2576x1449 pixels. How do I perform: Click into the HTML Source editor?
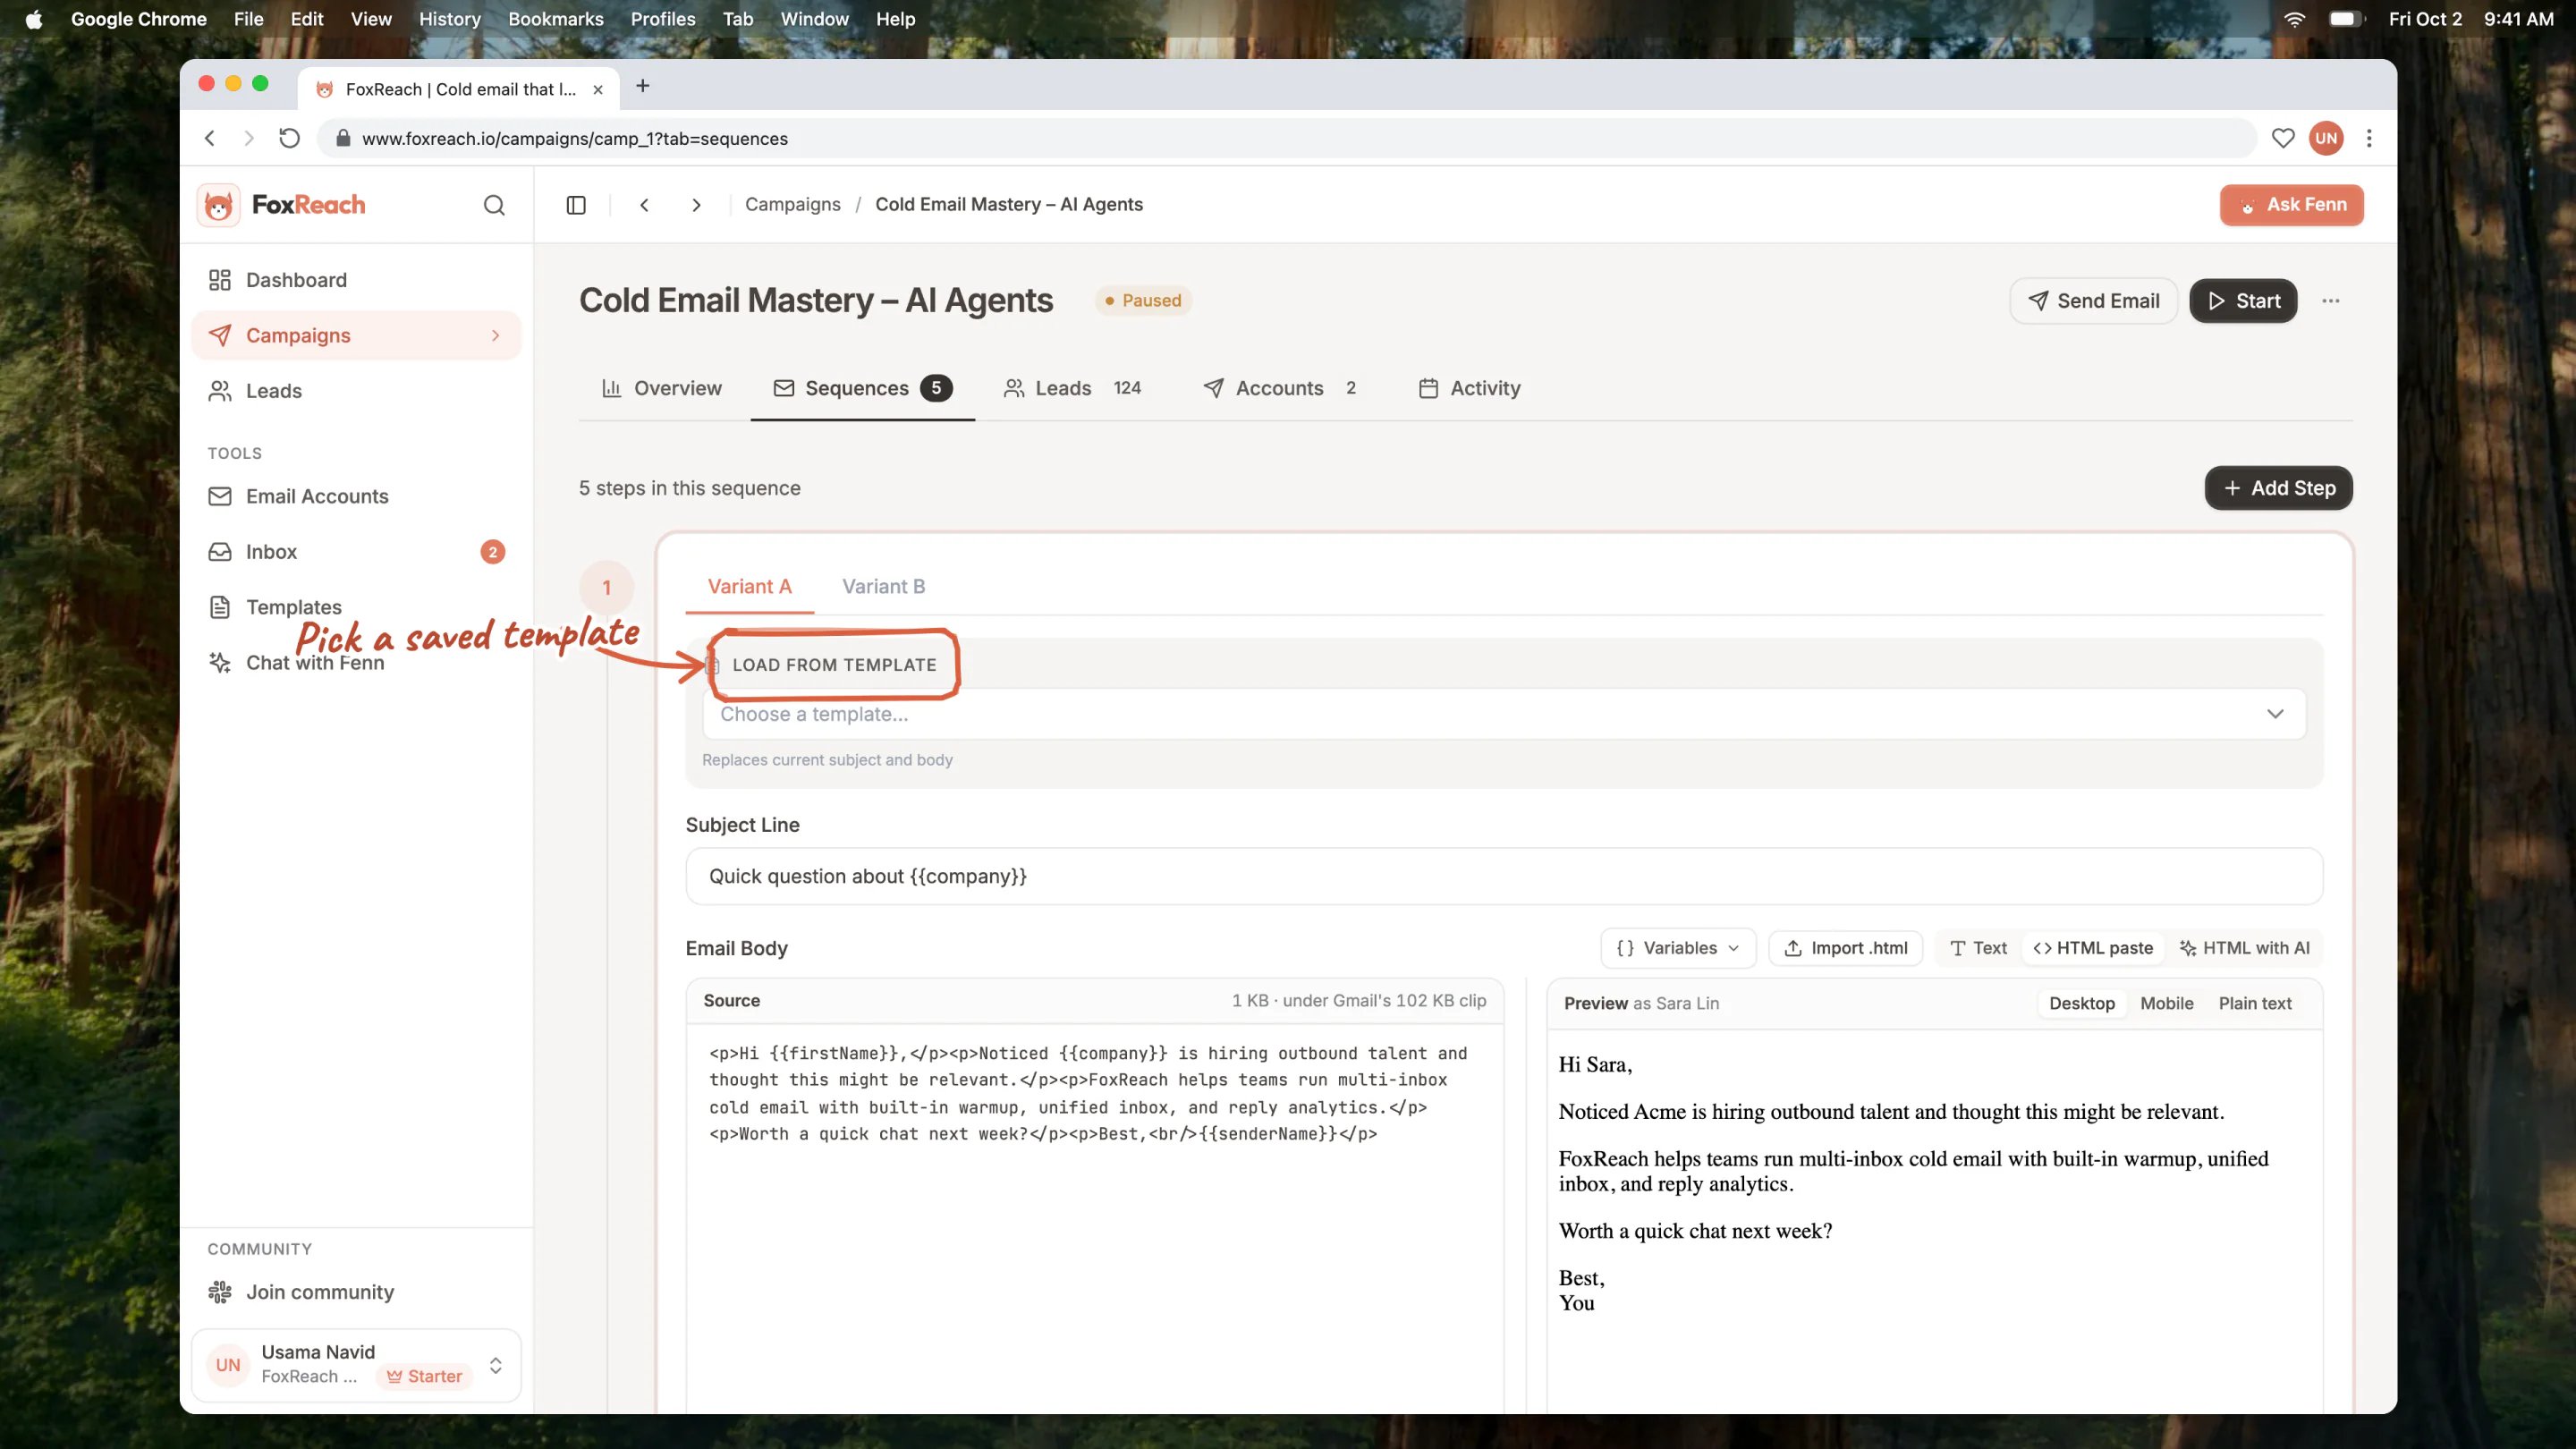(1095, 1220)
